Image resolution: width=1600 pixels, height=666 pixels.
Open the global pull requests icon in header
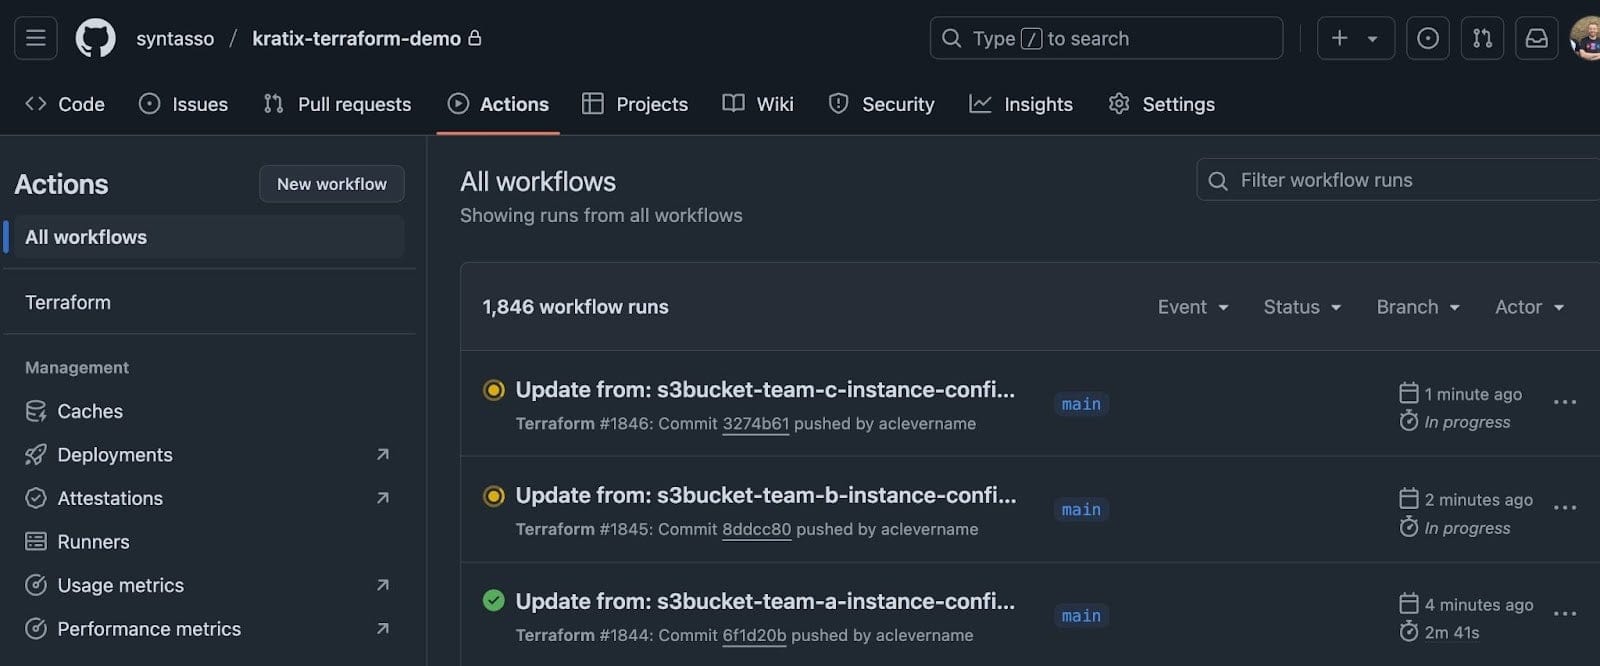click(x=1483, y=38)
